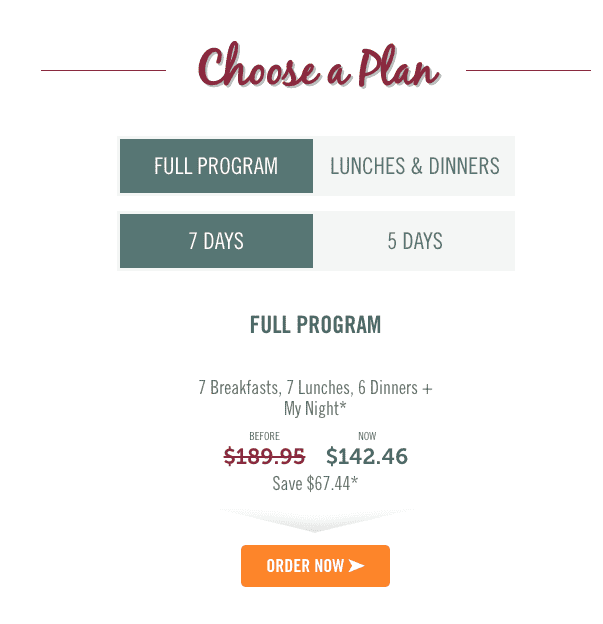603x624 pixels.
Task: Click the Save $67.44* text
Action: (x=315, y=484)
